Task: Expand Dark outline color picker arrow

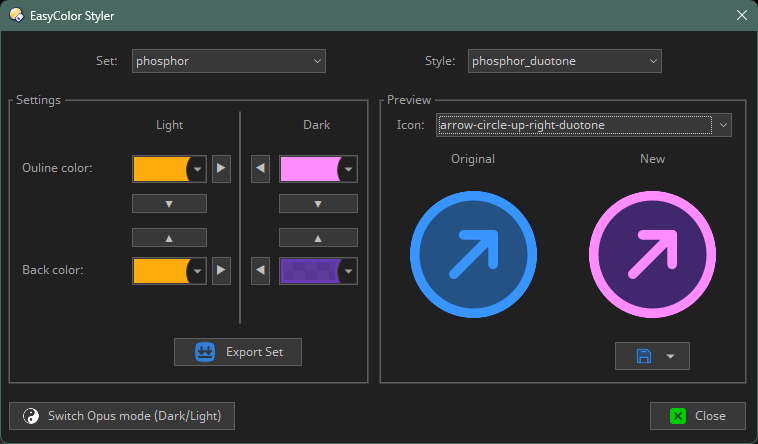Action: (349, 169)
